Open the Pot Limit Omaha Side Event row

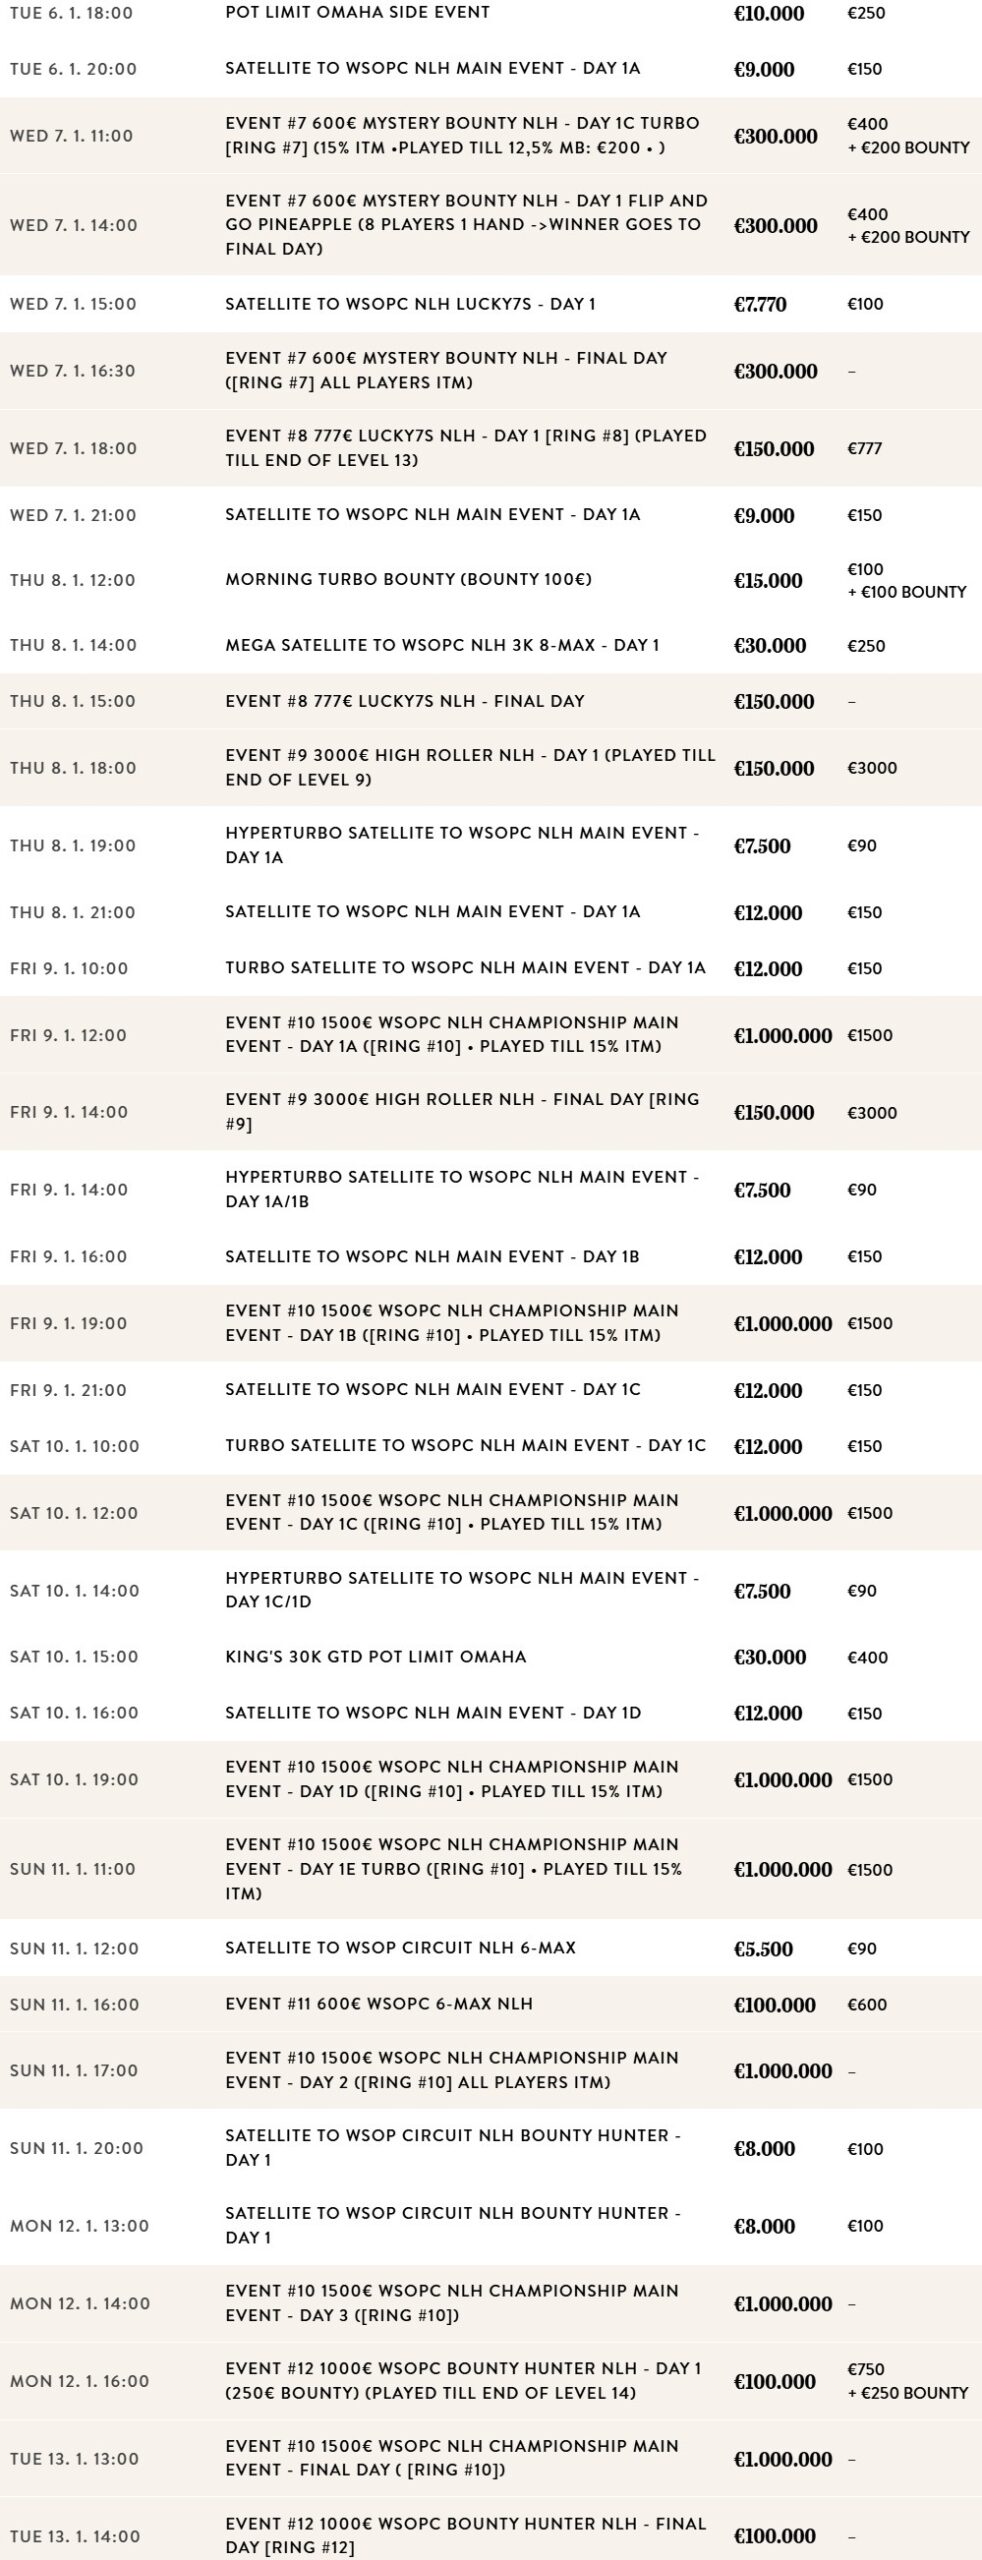click(357, 13)
